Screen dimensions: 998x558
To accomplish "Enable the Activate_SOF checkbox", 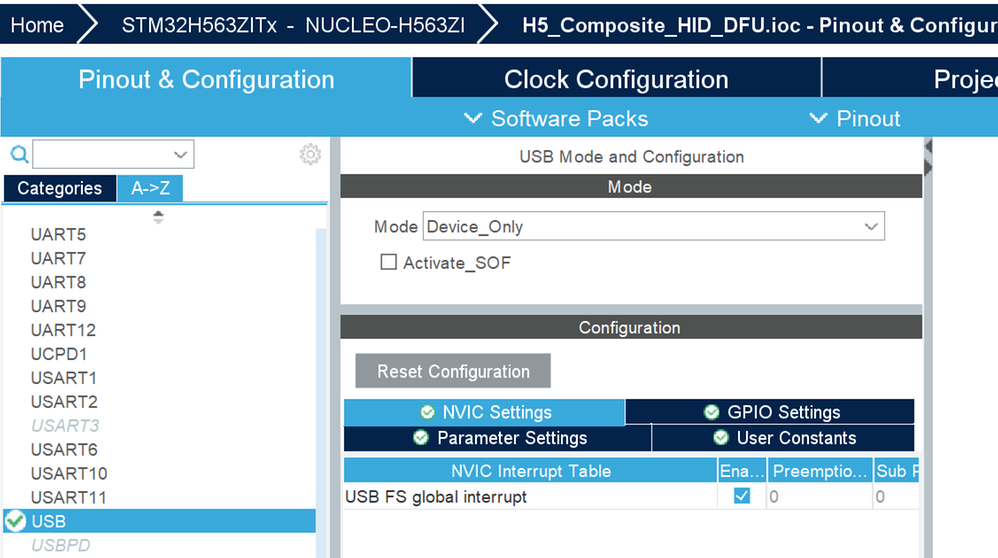I will (x=388, y=262).
